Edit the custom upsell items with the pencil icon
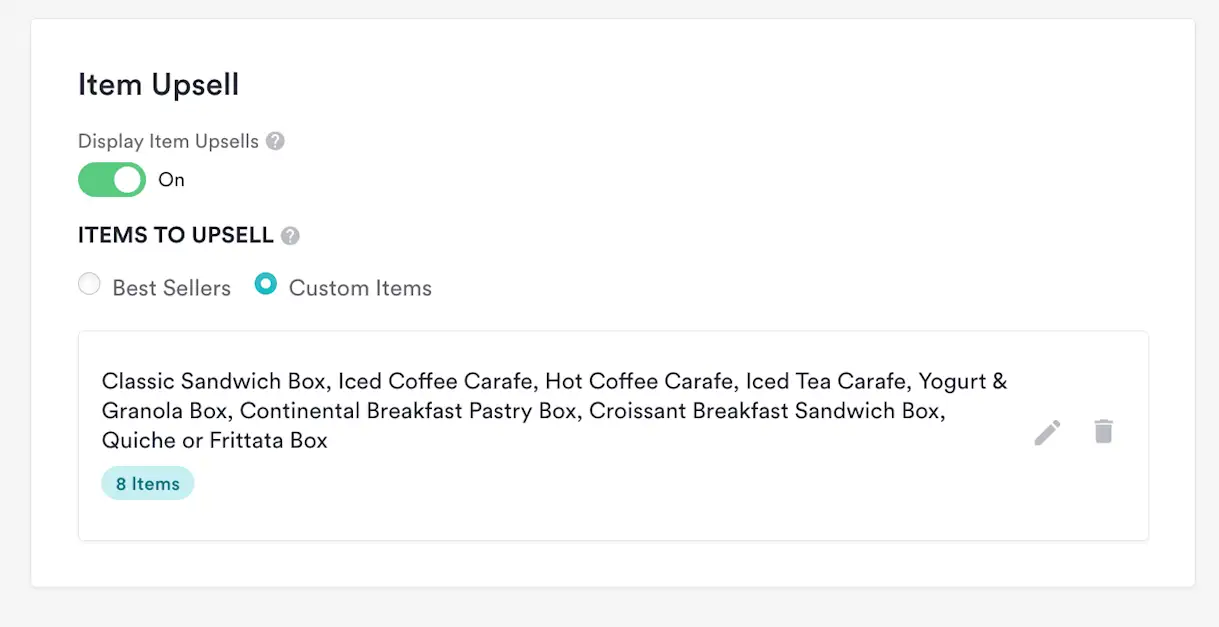The image size is (1219, 627). [x=1047, y=432]
